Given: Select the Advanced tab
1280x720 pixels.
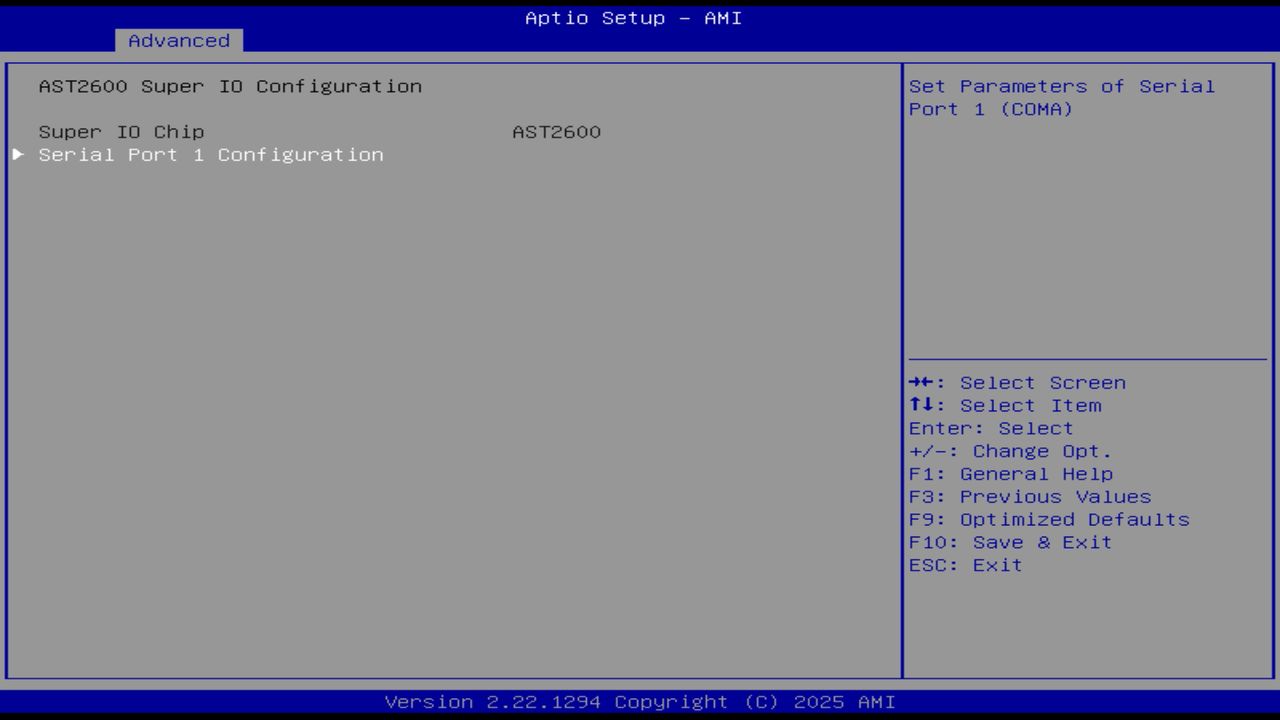Looking at the screenshot, I should click(x=178, y=40).
